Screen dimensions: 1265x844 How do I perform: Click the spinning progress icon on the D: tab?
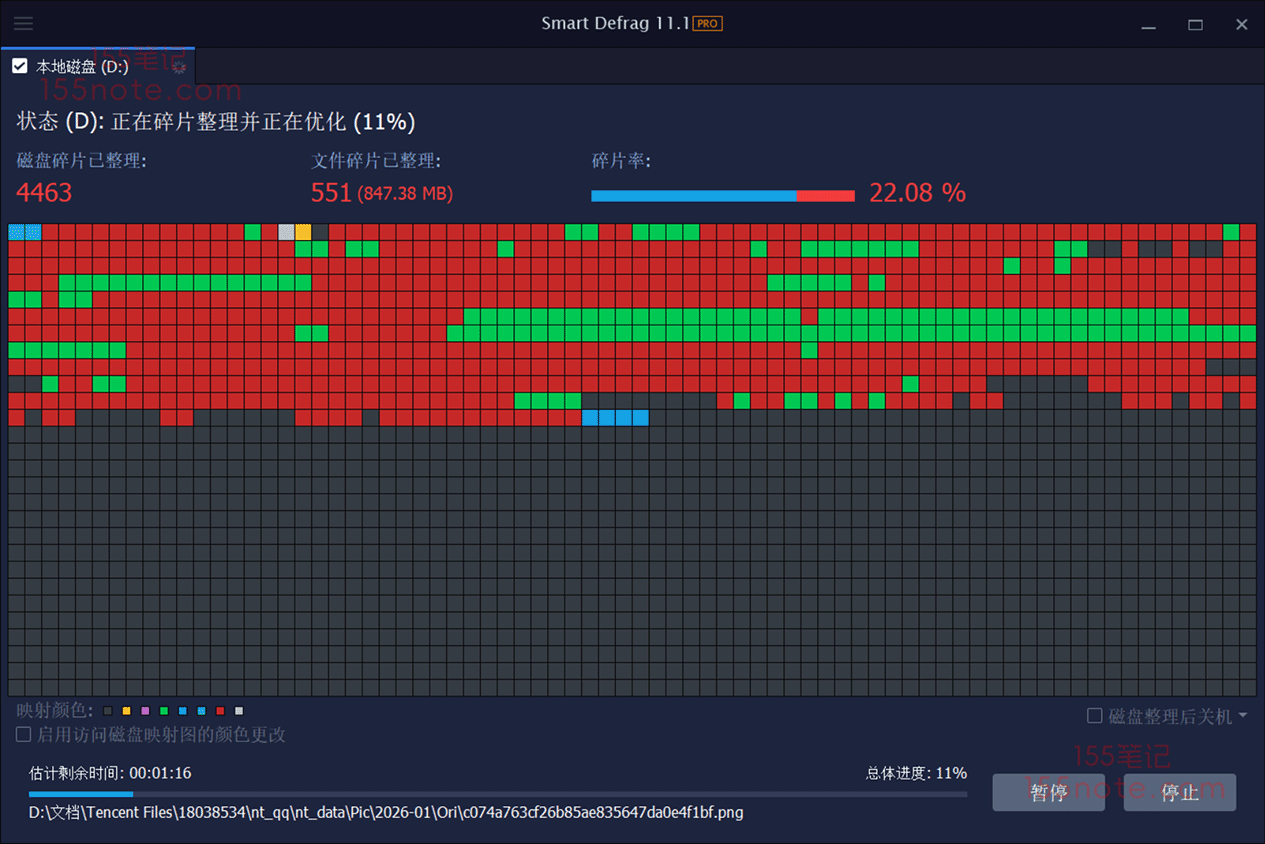(179, 67)
